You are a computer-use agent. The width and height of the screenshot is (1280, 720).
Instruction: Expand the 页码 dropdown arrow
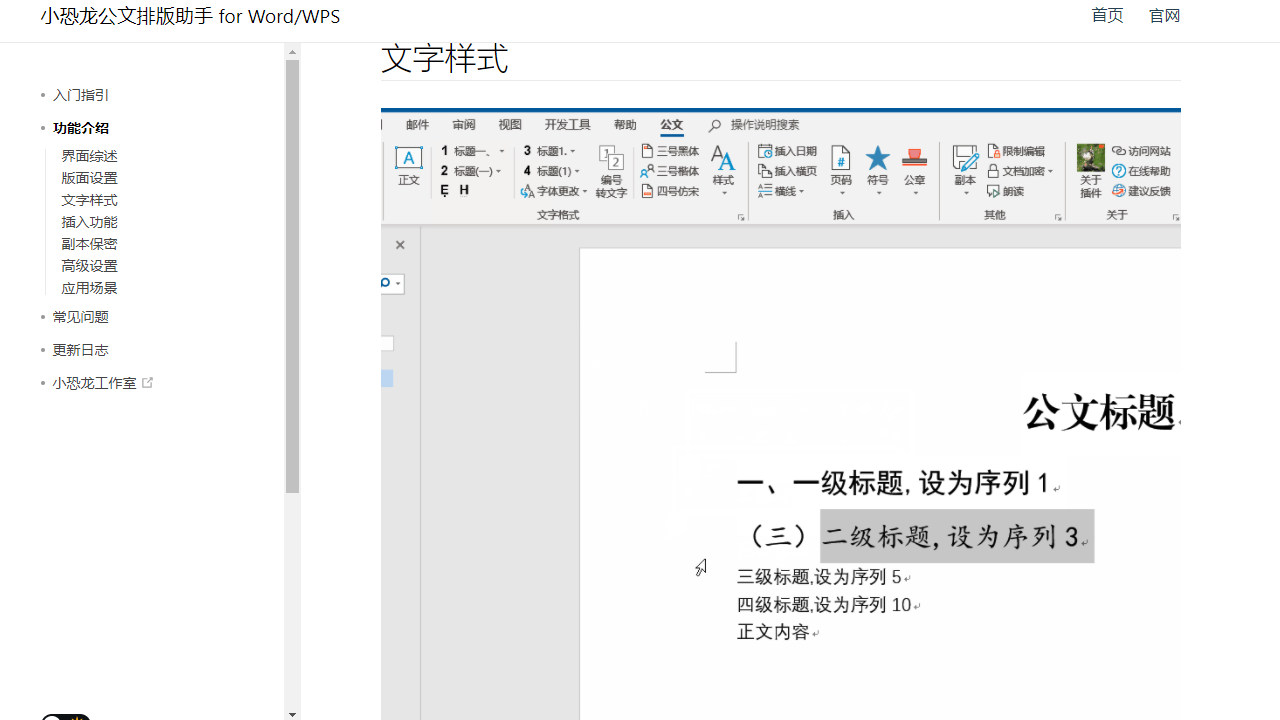840,192
